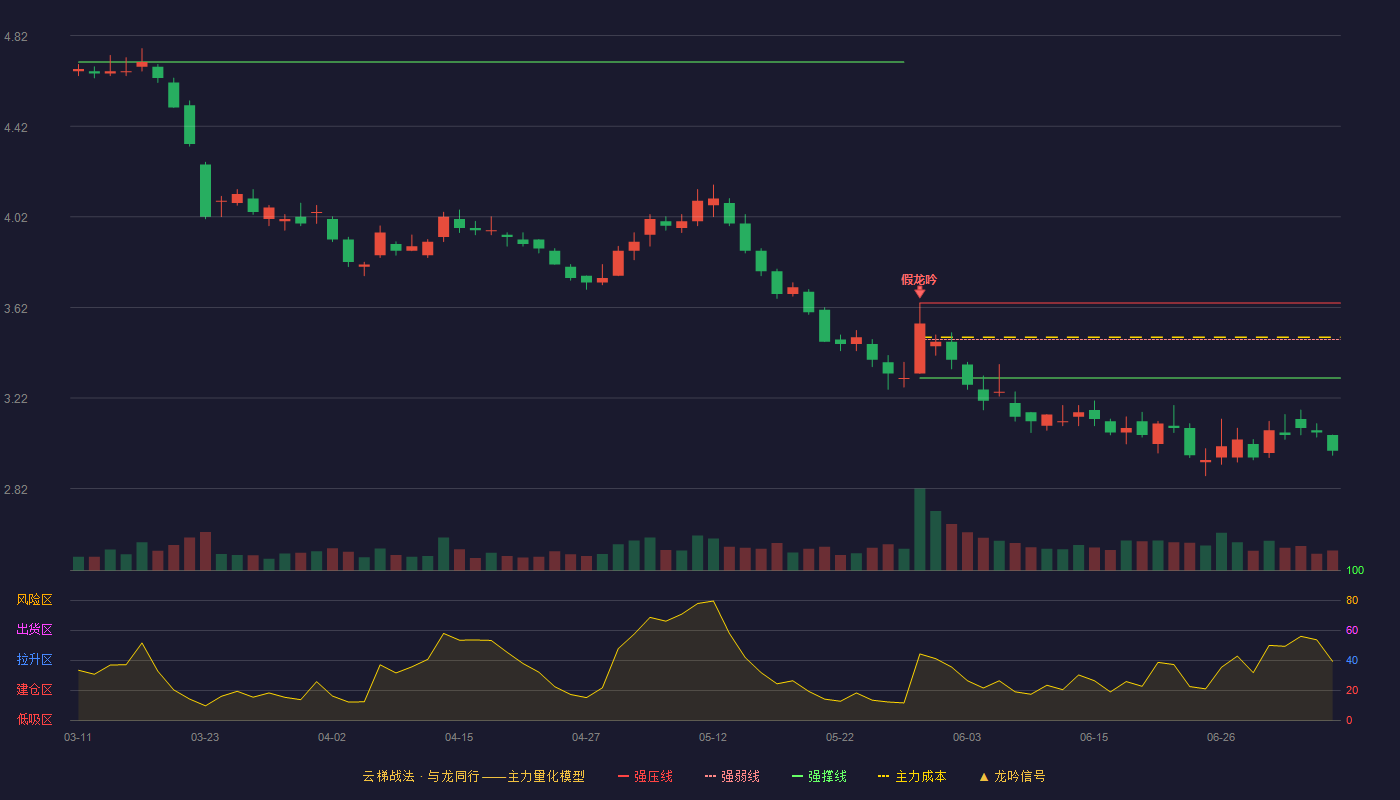The width and height of the screenshot is (1400, 800).
Task: Click the 3.62 price axis label
Action: click(x=16, y=308)
